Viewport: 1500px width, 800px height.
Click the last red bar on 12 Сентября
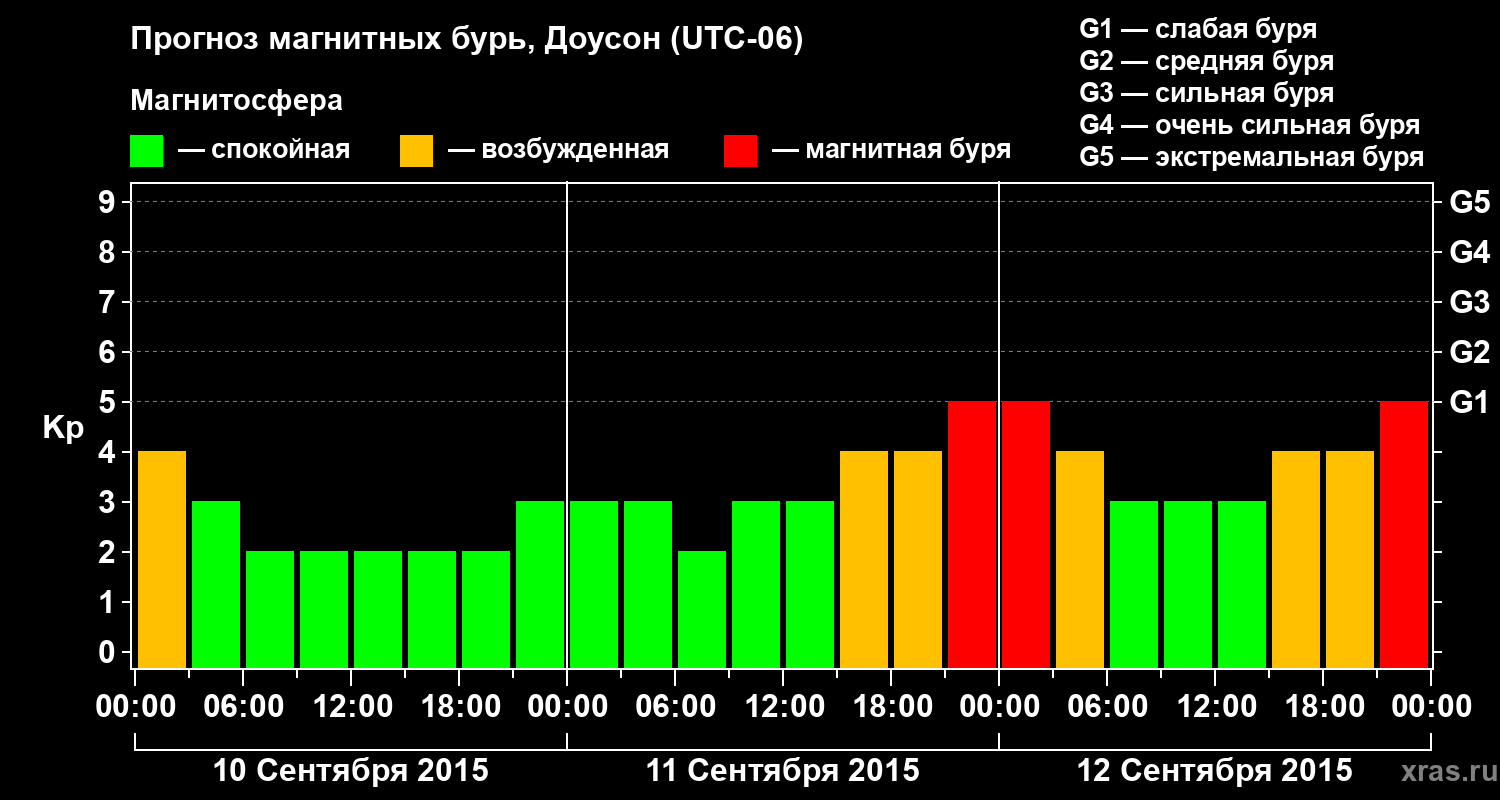1404,535
